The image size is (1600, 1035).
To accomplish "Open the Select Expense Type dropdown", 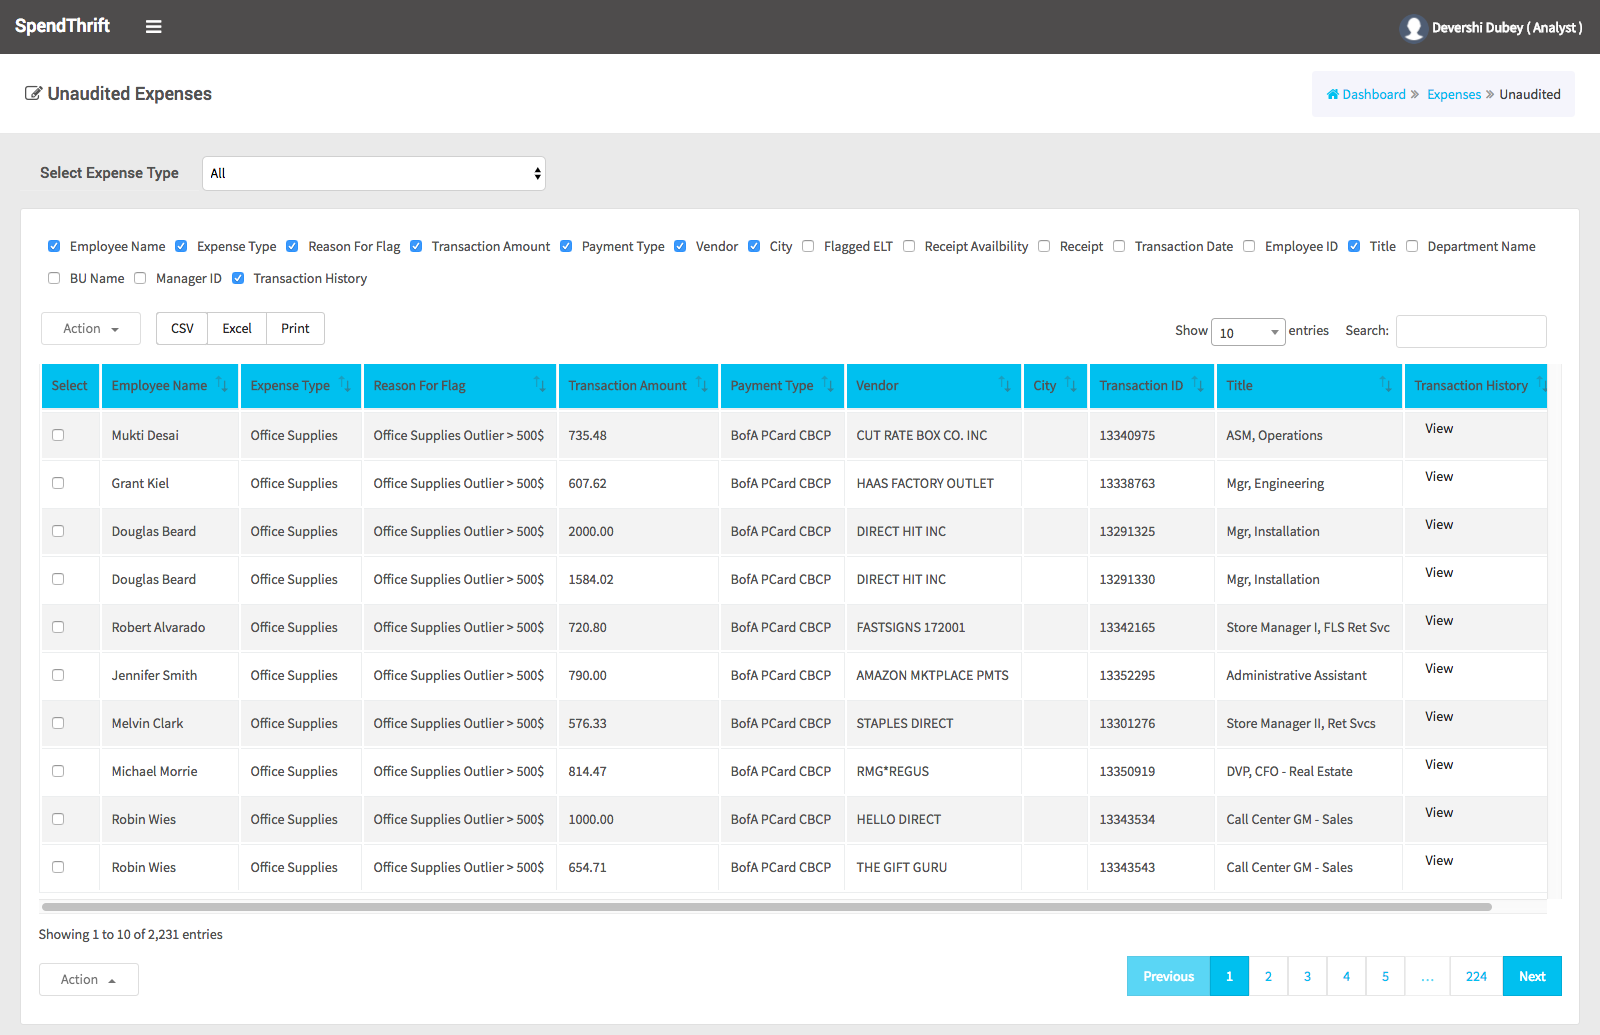I will [374, 173].
